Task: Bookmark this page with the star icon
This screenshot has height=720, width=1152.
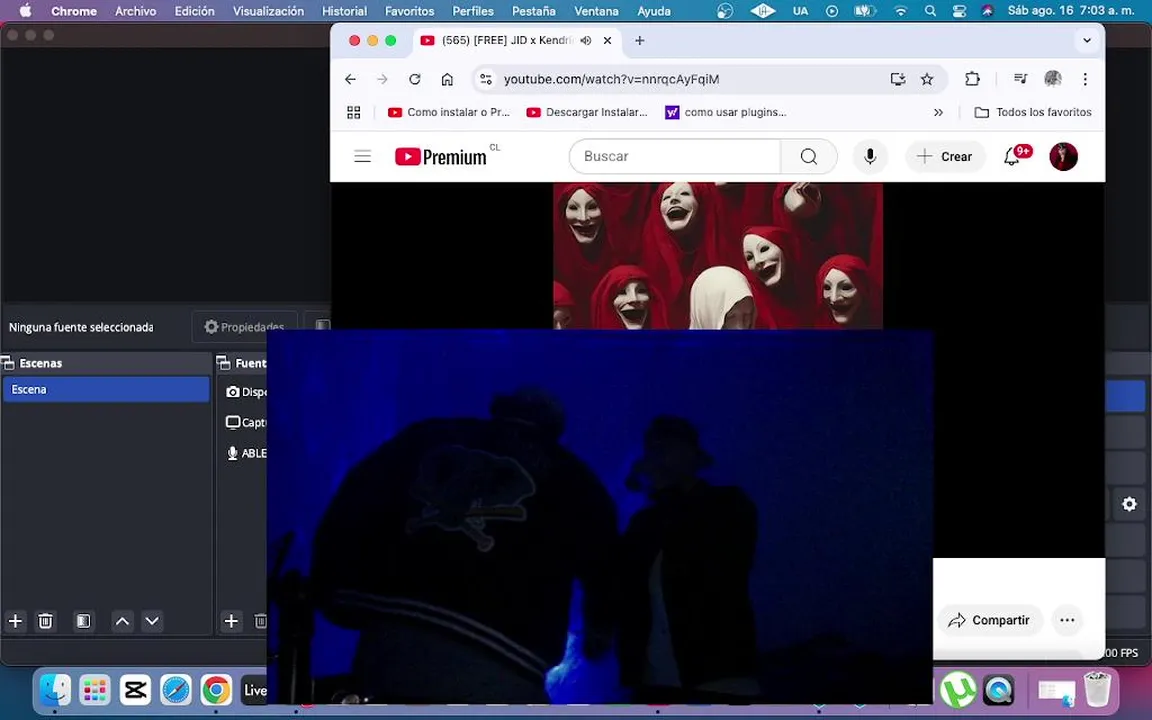Action: (927, 79)
